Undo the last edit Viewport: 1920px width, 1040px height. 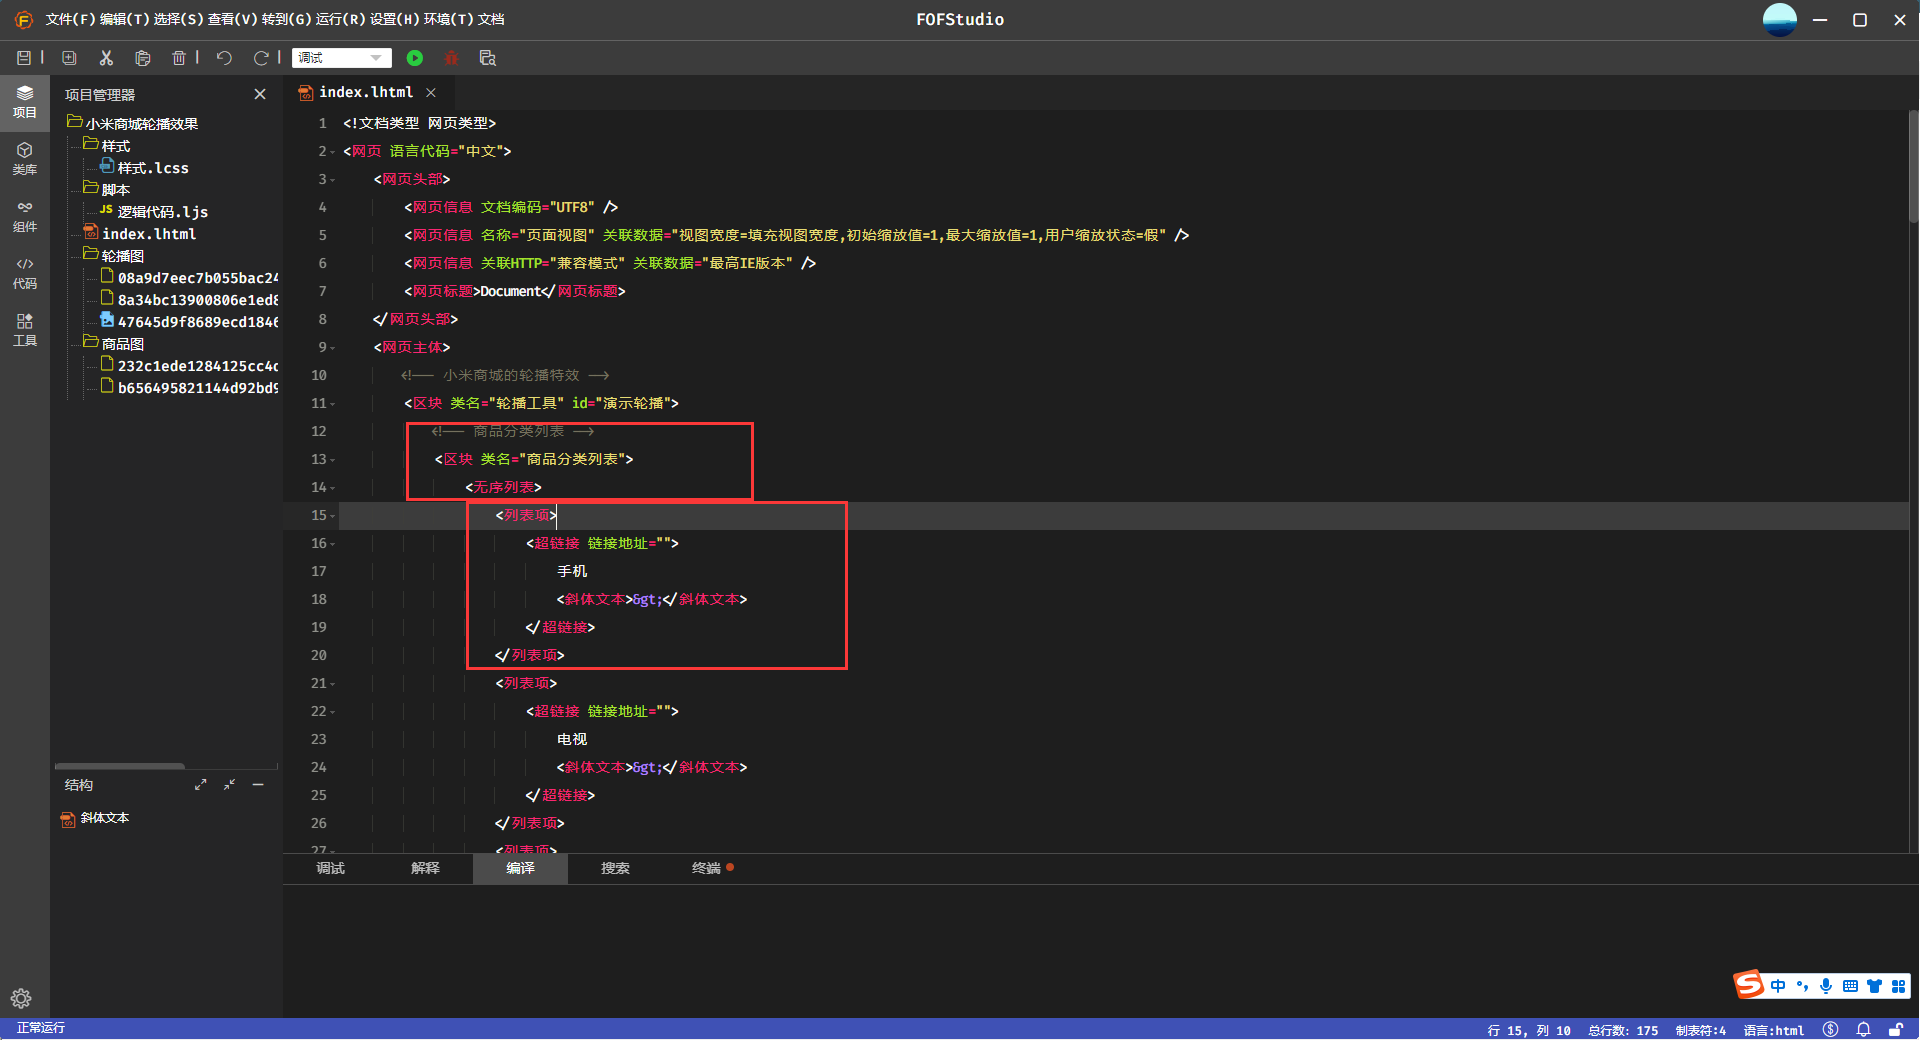click(x=224, y=58)
